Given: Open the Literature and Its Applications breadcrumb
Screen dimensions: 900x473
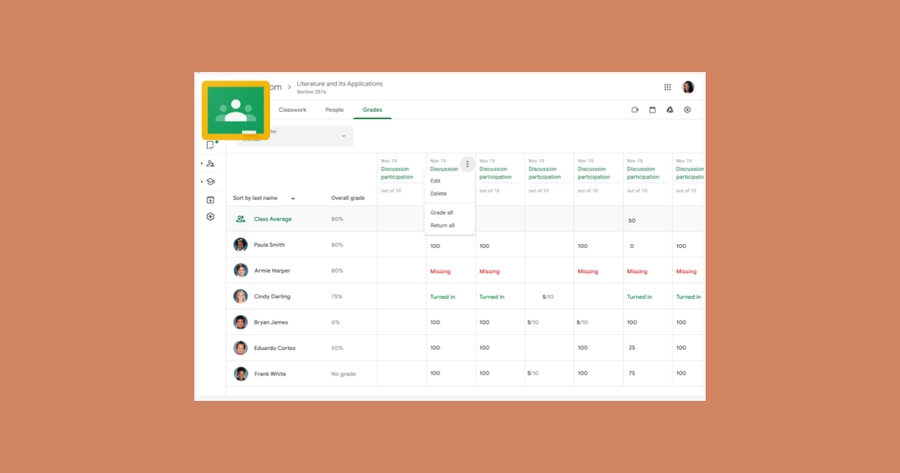Looking at the screenshot, I should pos(339,84).
